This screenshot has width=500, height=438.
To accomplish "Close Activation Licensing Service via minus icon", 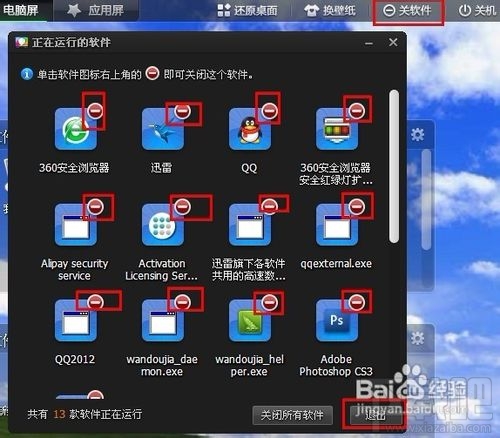I will 183,207.
